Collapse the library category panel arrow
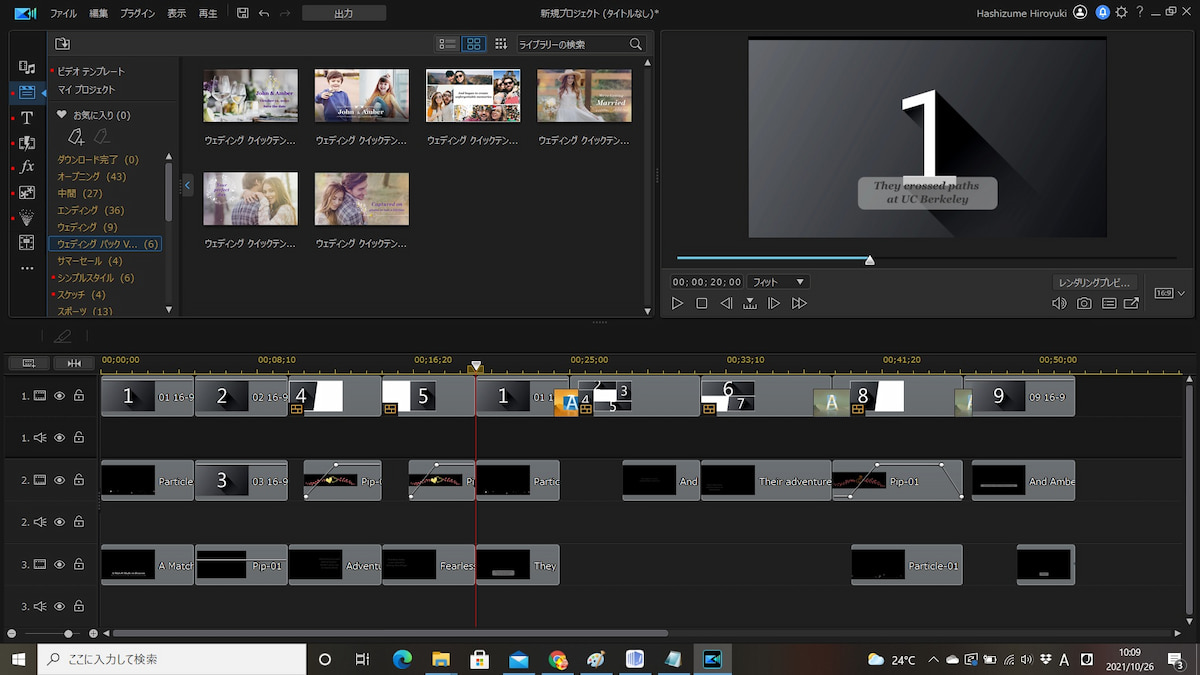Viewport: 1200px width, 675px height. pos(187,186)
